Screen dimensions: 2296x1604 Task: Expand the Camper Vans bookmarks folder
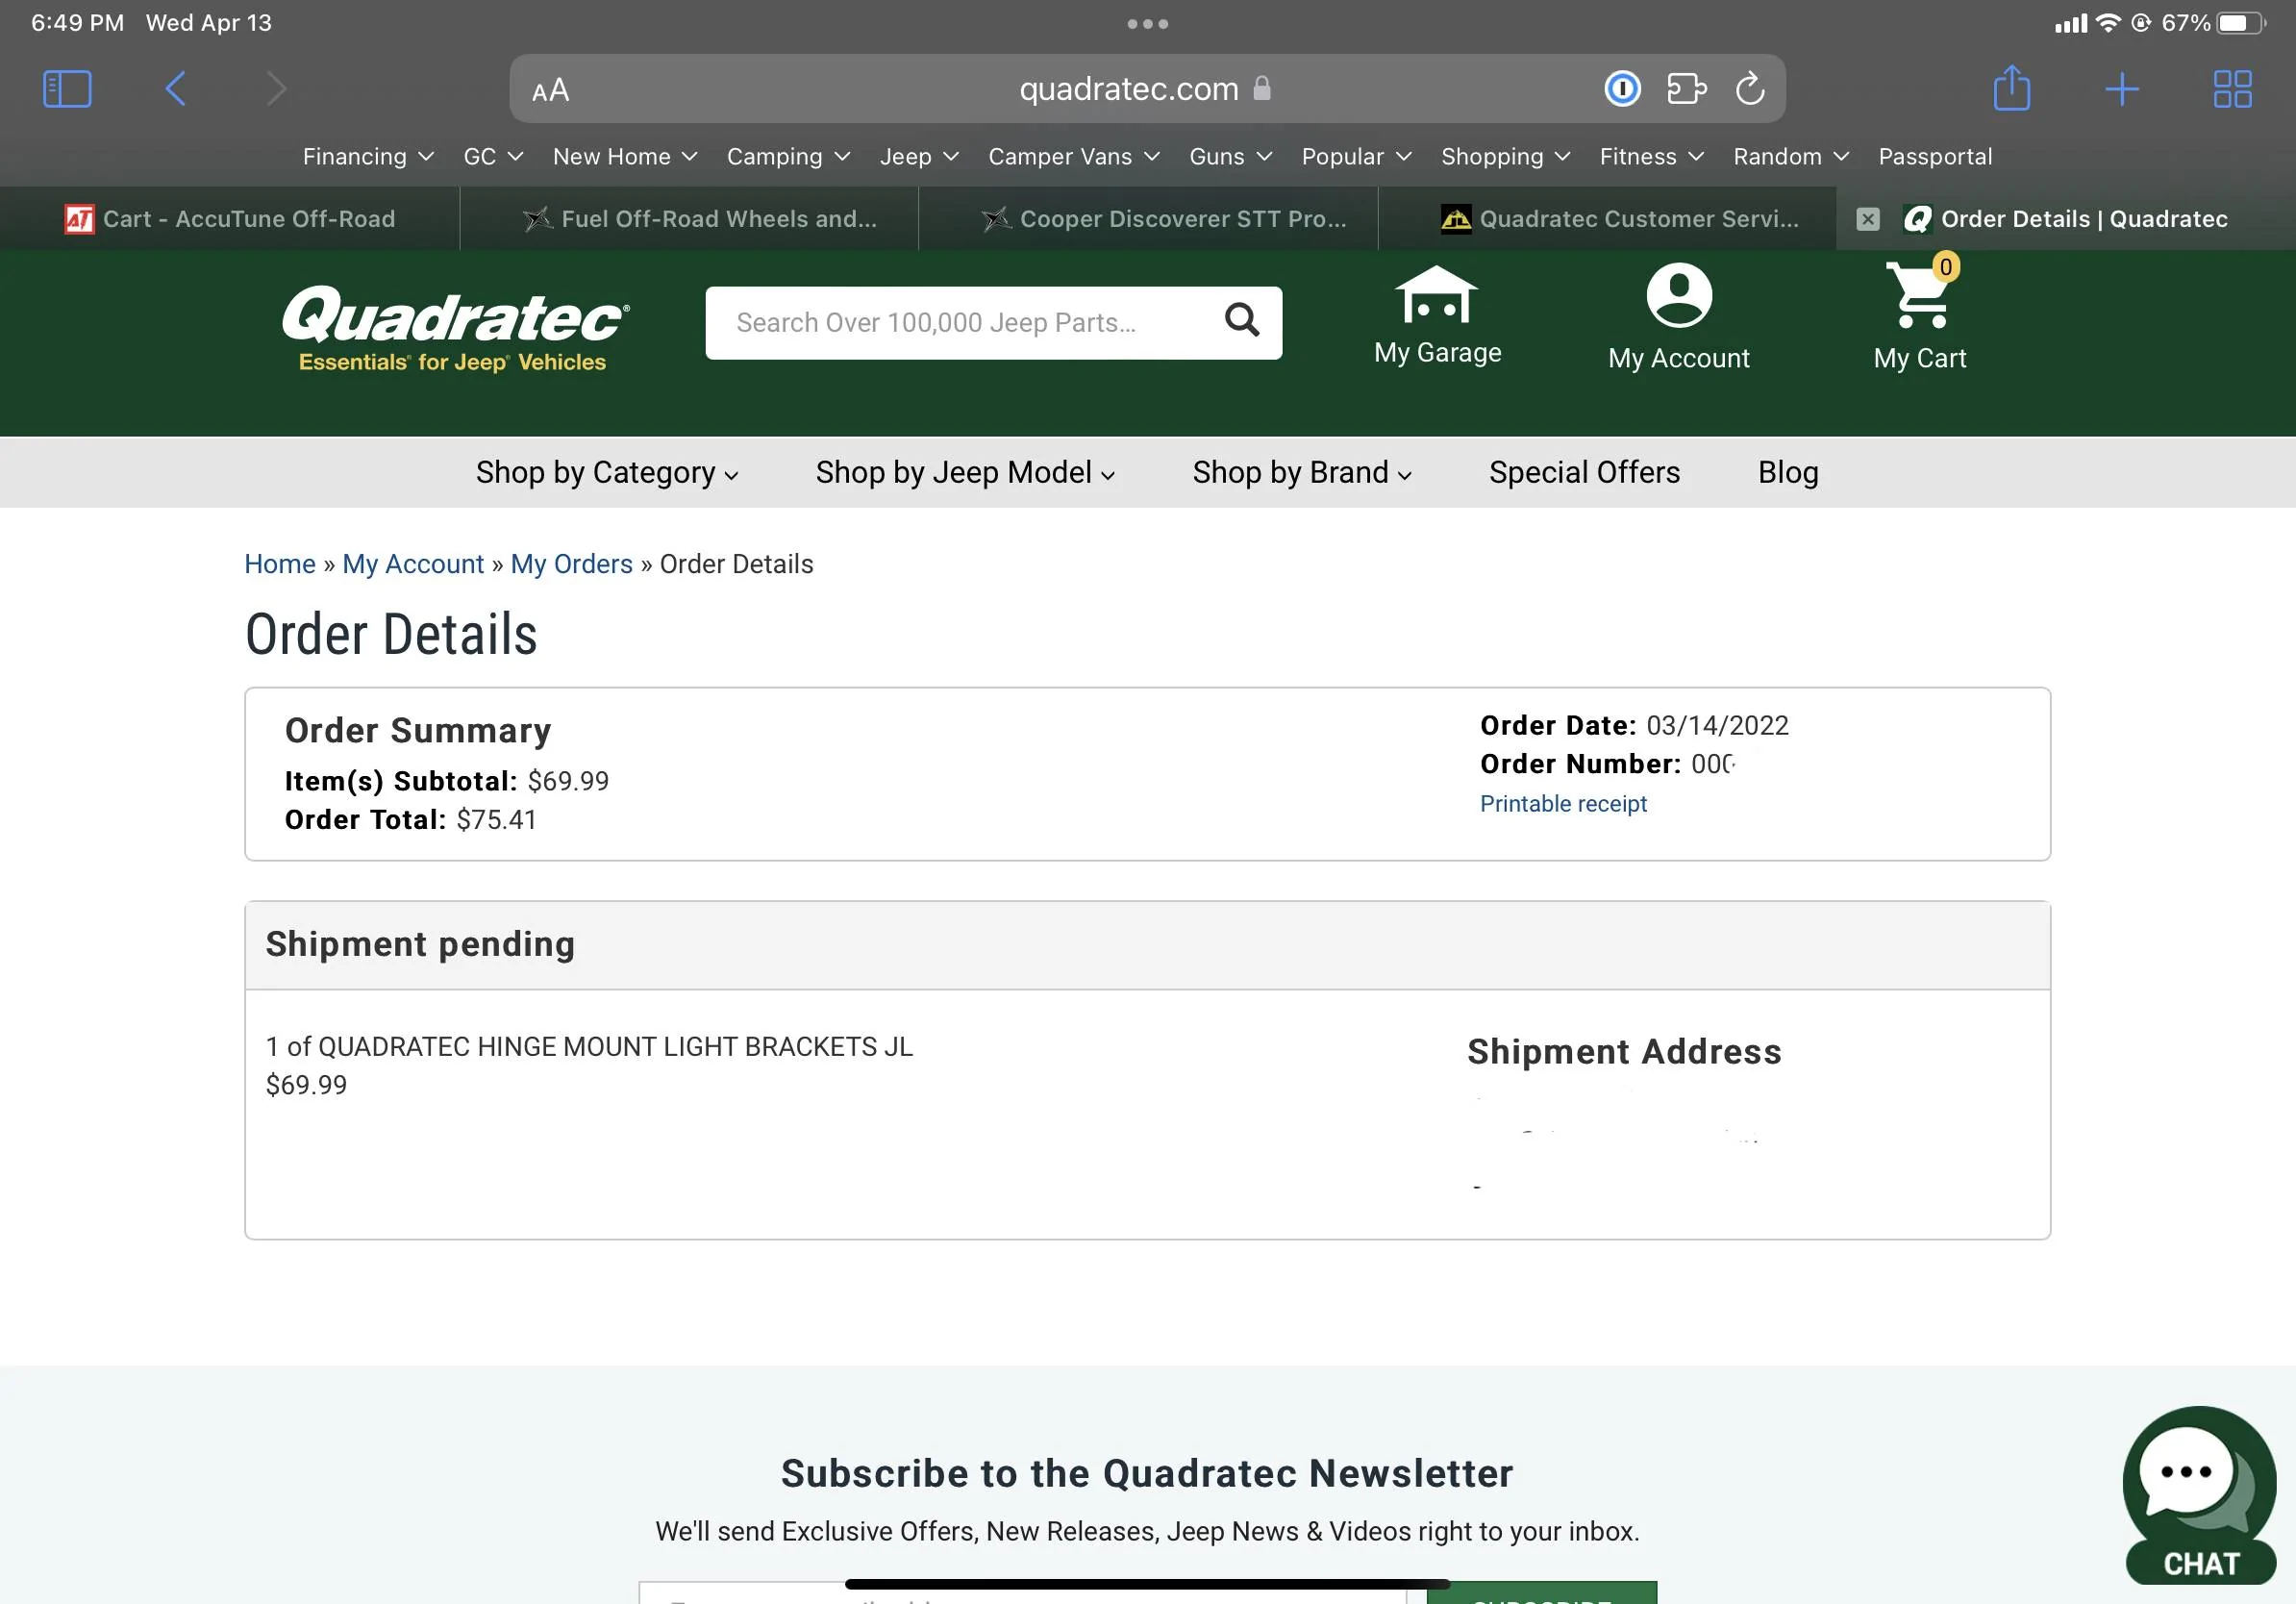pyautogui.click(x=1074, y=157)
